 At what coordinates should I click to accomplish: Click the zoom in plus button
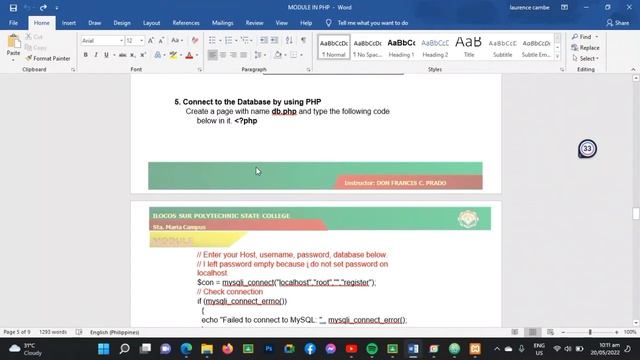(616, 332)
